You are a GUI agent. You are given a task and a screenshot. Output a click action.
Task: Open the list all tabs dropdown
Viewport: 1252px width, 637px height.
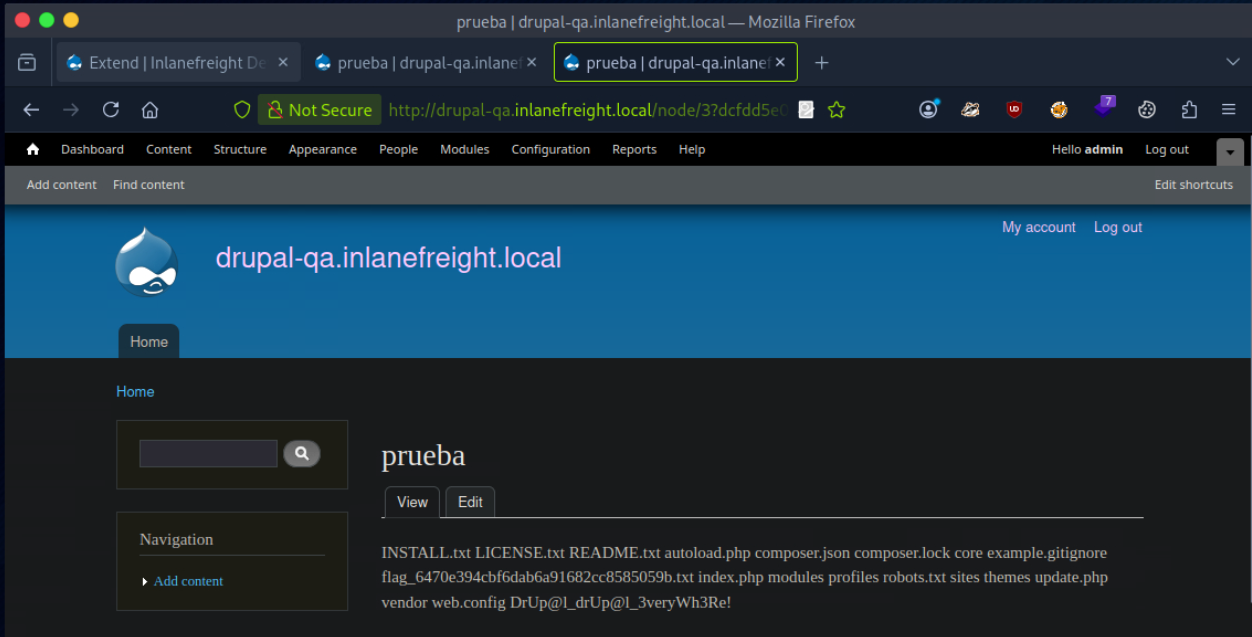click(x=1232, y=62)
